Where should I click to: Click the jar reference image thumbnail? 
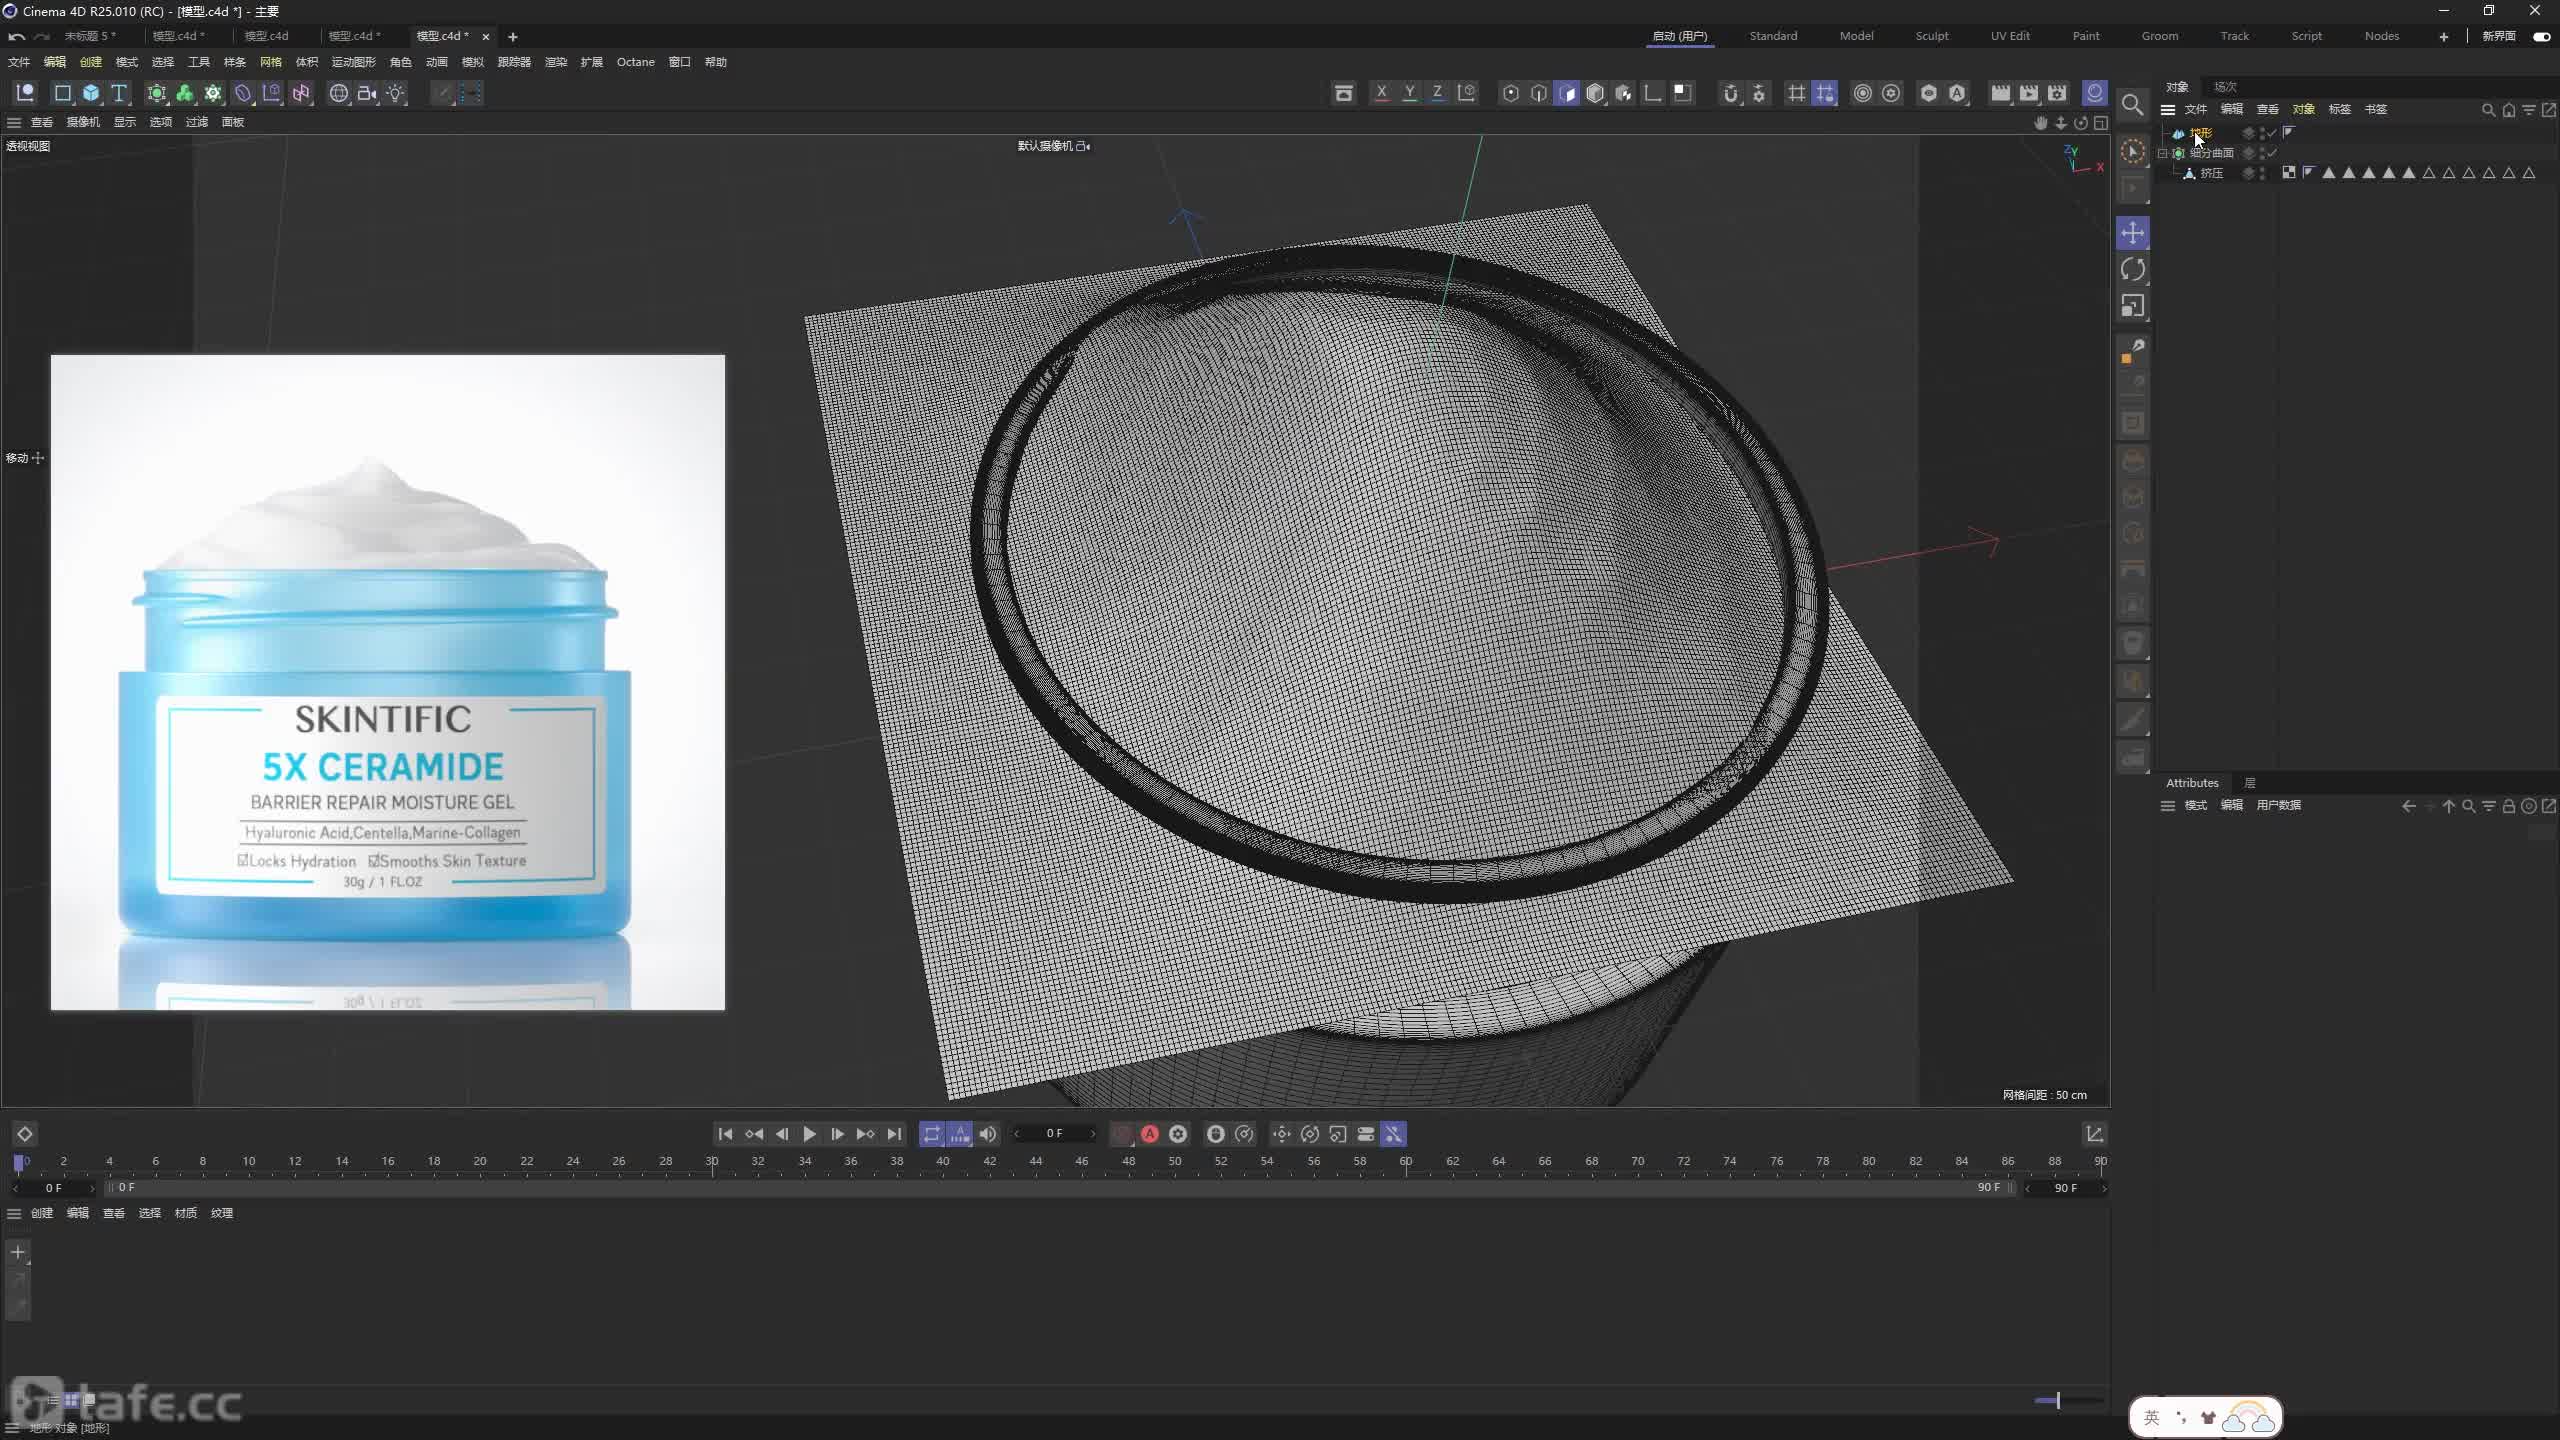pos(388,682)
